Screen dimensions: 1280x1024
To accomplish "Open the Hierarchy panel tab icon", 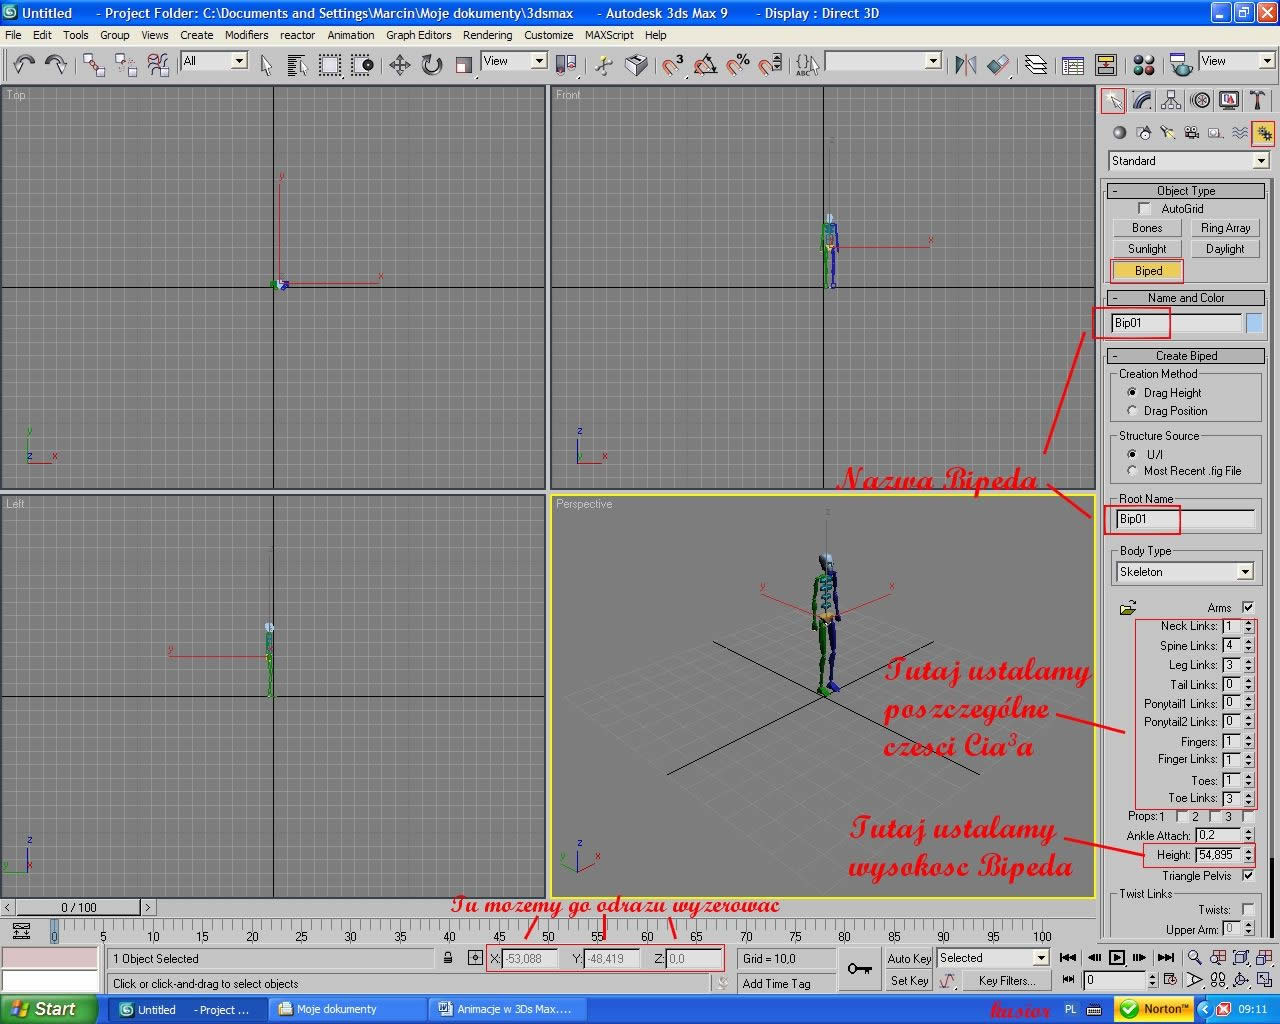I will point(1171,101).
